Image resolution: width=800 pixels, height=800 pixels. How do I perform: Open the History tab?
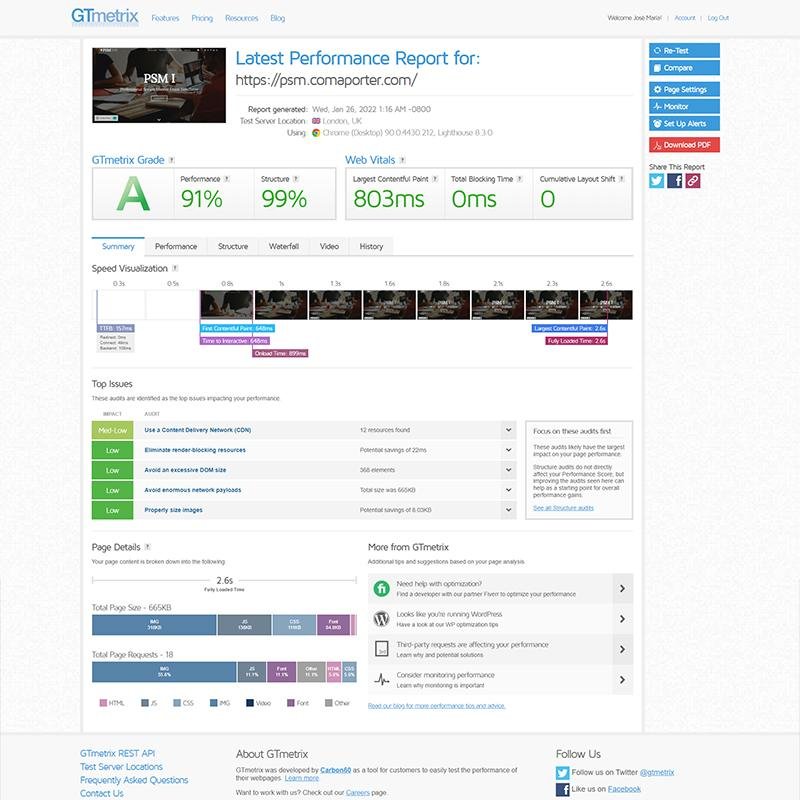[x=371, y=246]
